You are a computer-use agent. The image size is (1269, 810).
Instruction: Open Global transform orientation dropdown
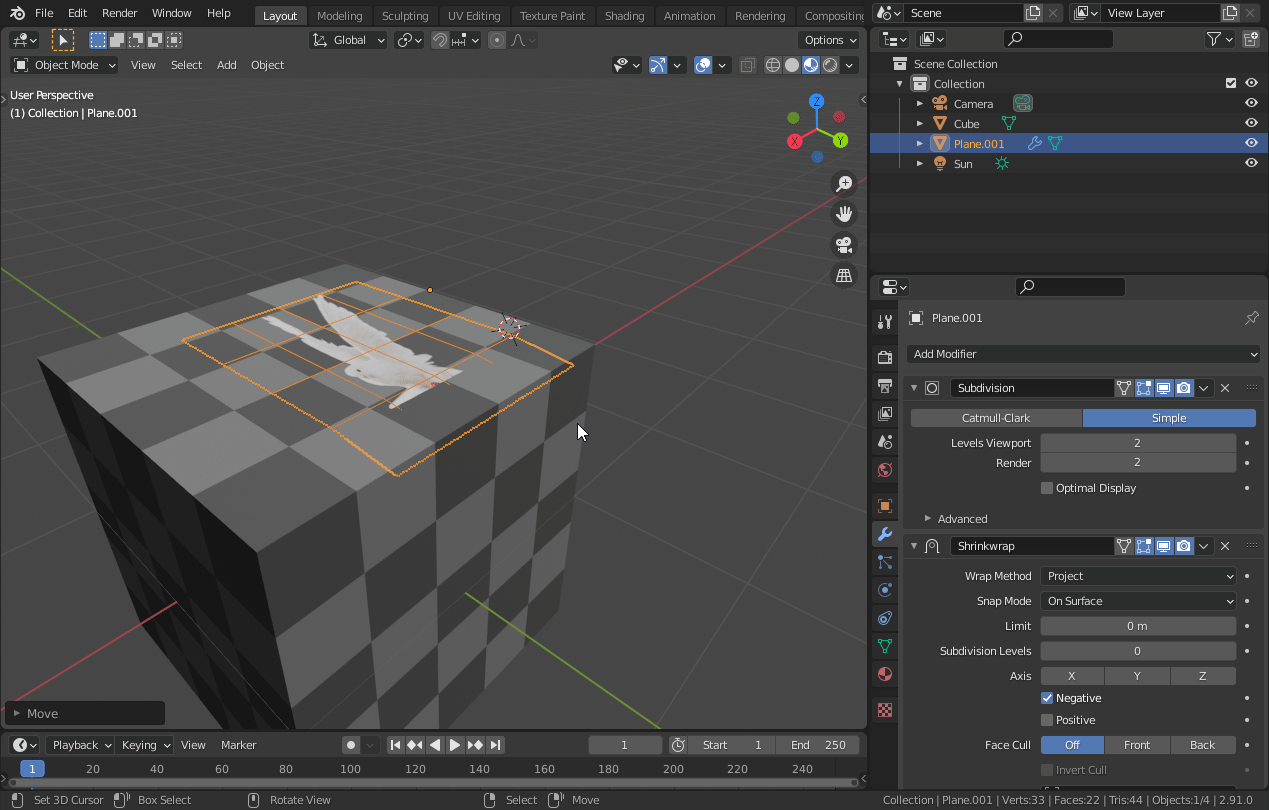349,40
